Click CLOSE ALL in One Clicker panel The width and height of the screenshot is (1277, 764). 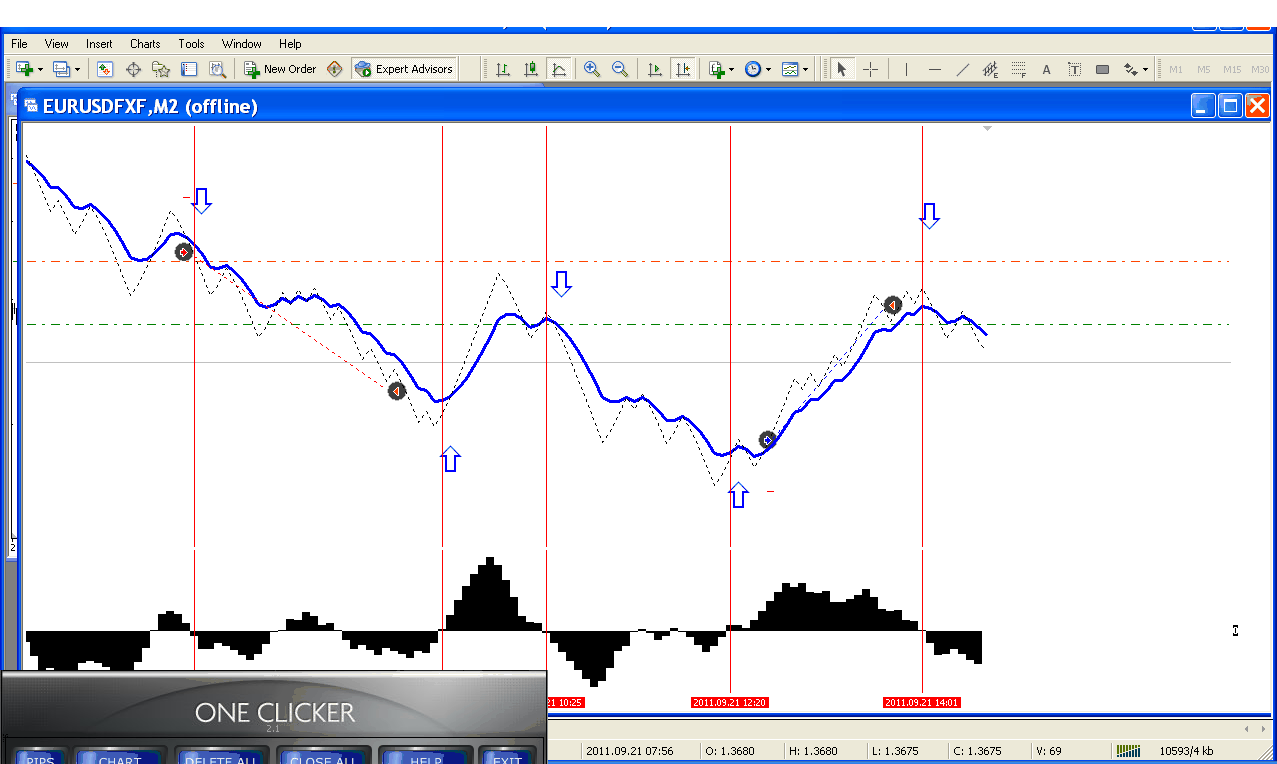click(x=323, y=758)
